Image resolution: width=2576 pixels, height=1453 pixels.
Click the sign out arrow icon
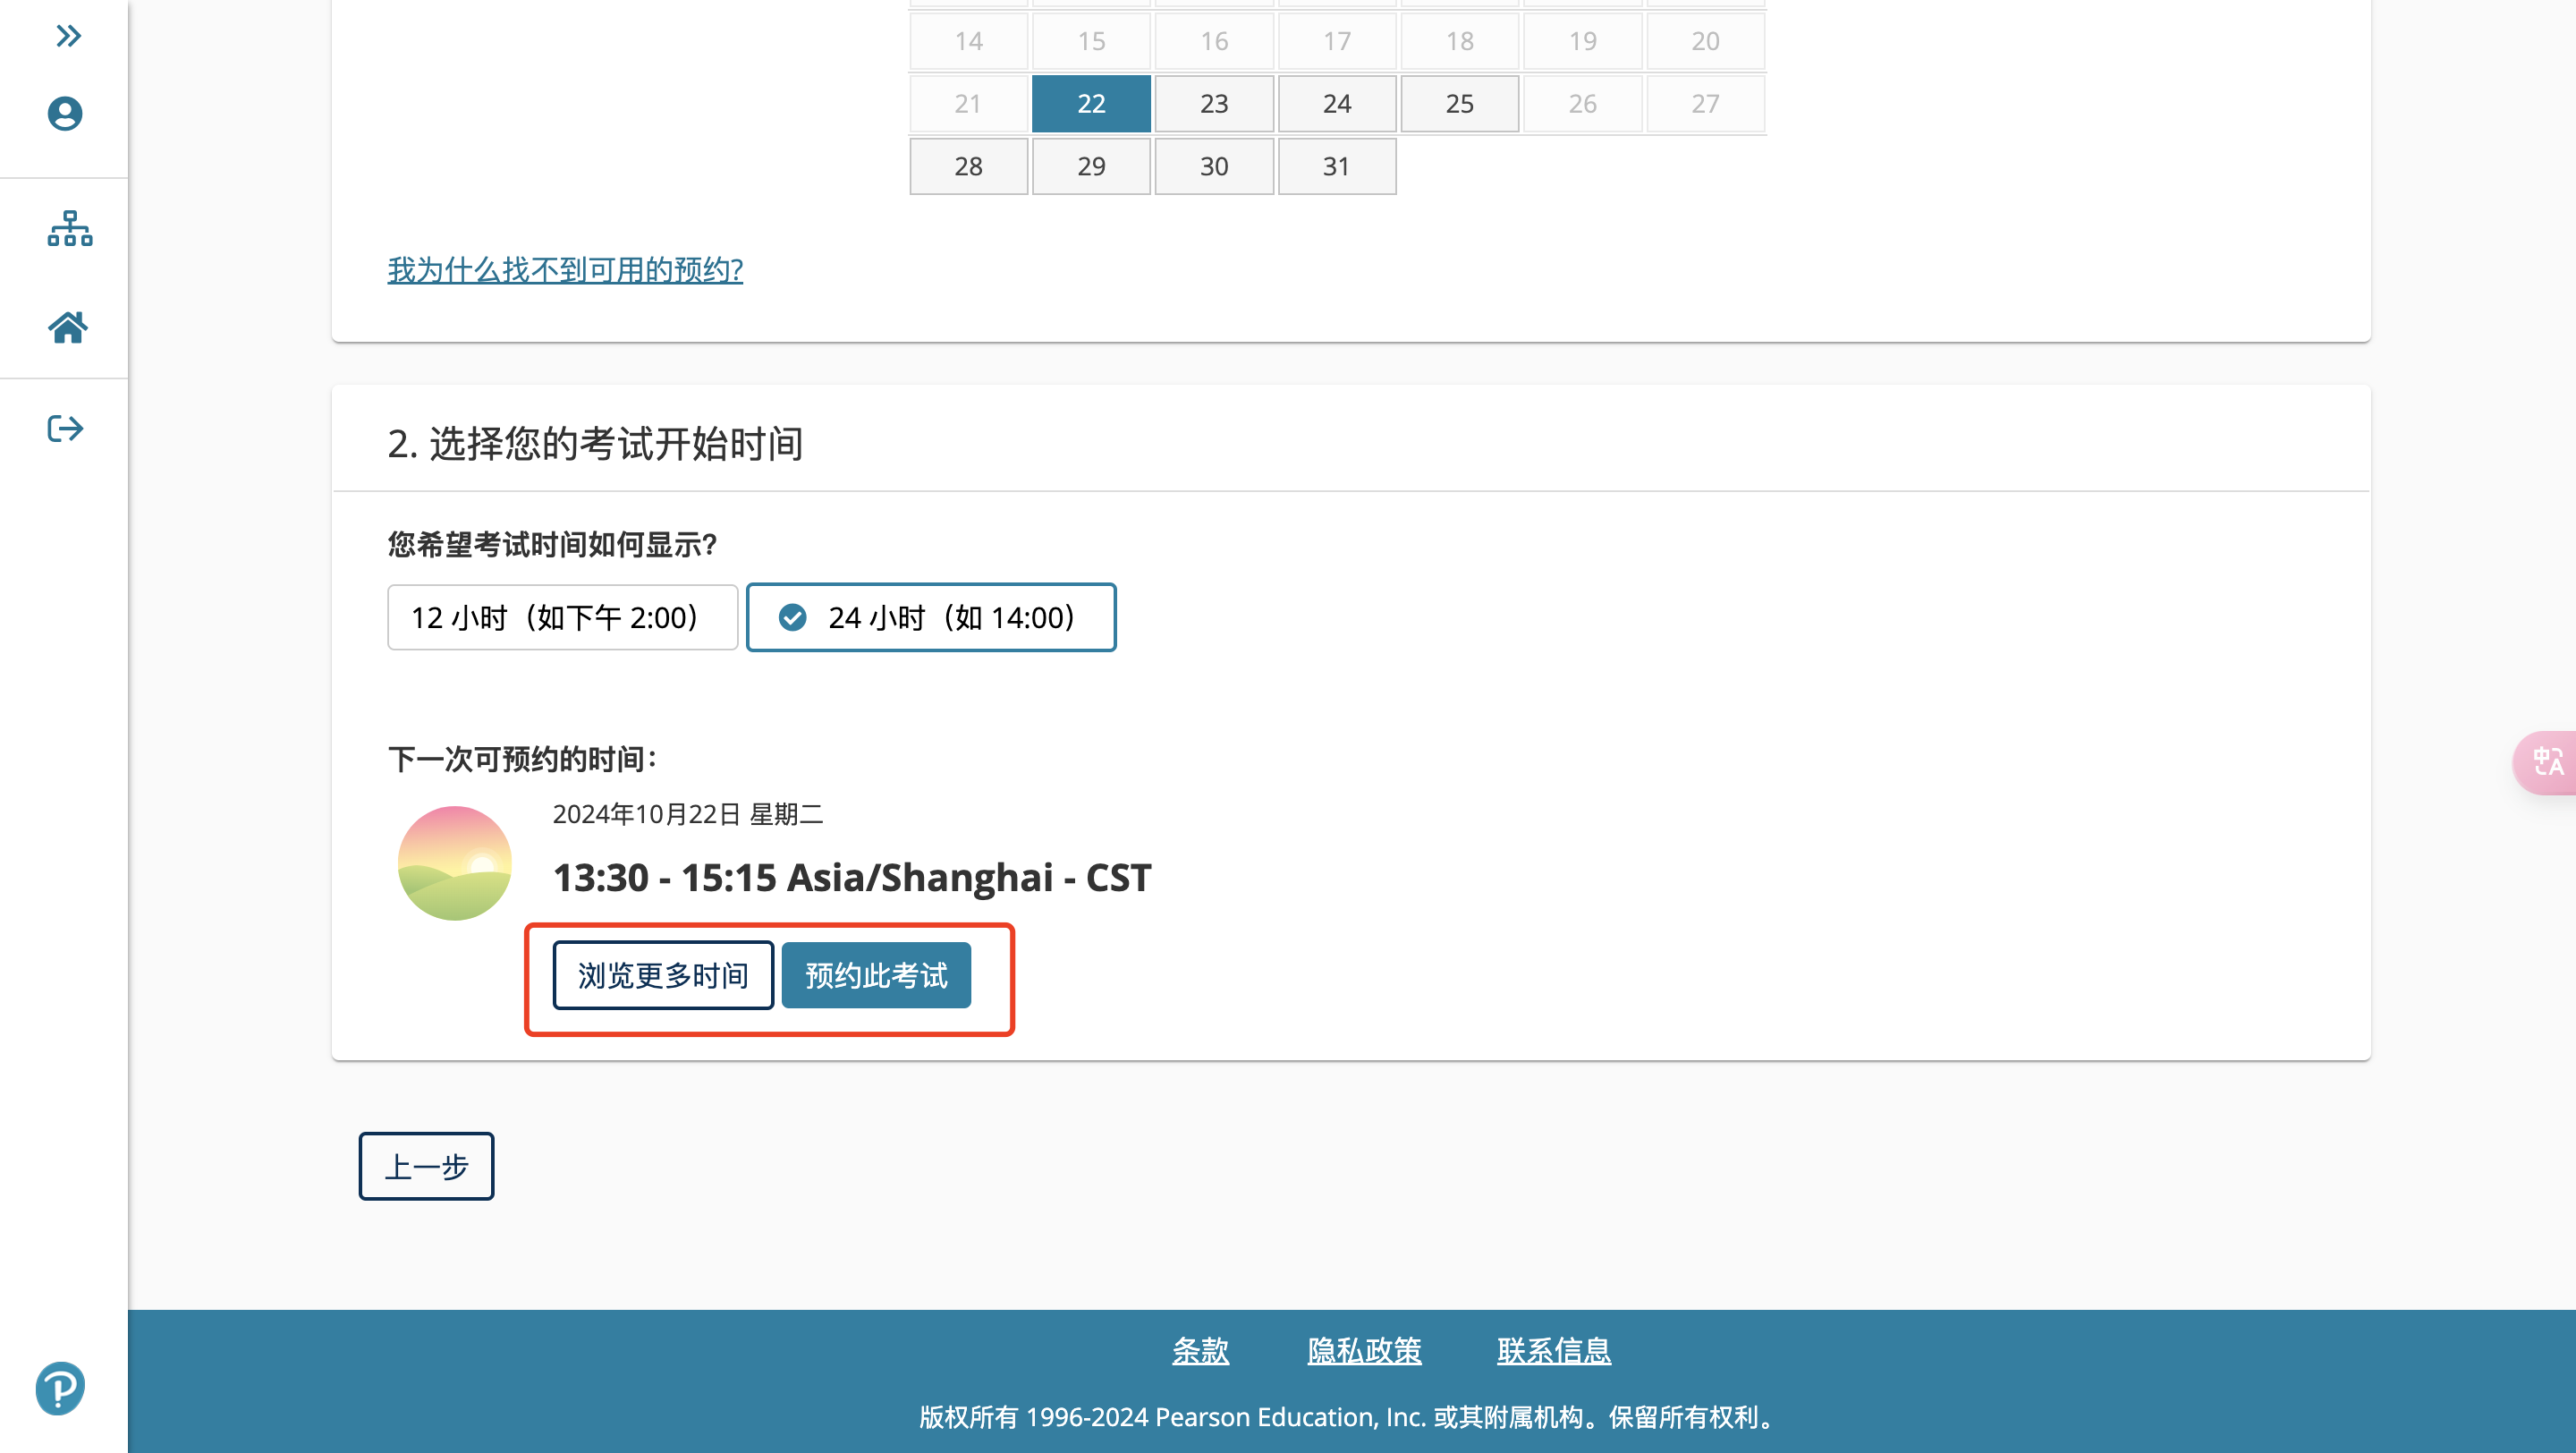[x=65, y=429]
